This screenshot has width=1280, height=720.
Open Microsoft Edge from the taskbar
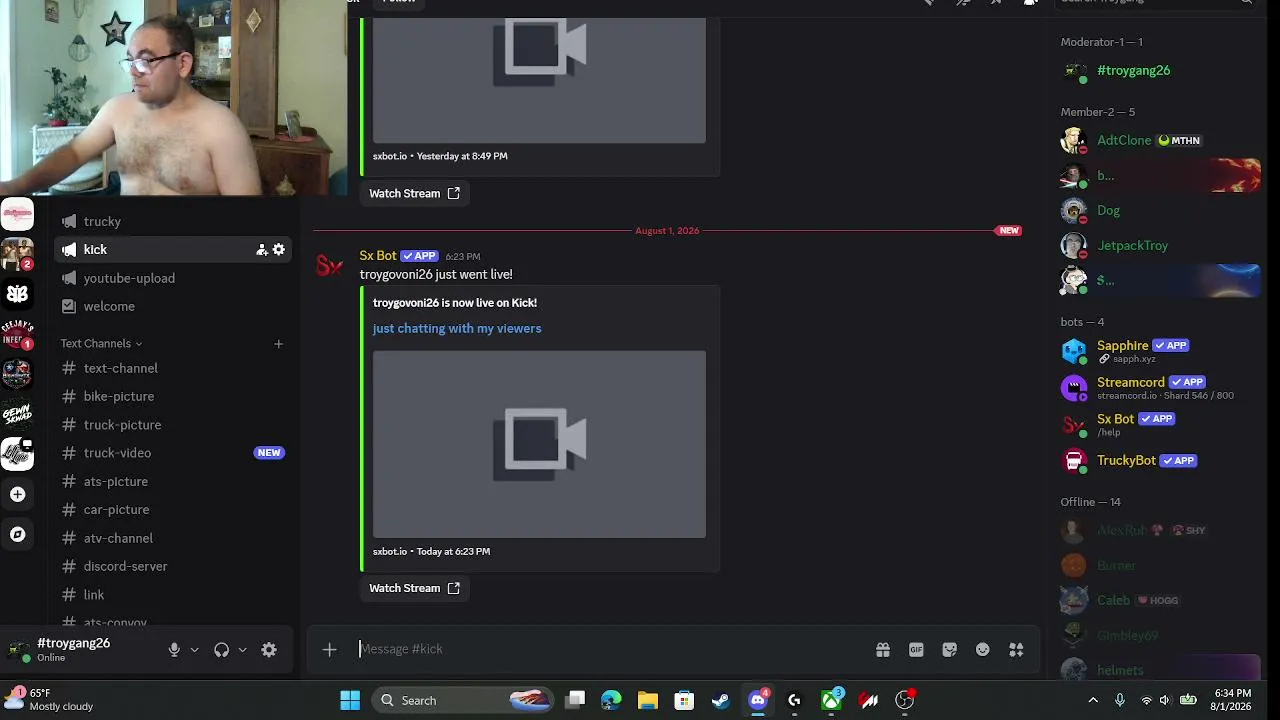click(611, 700)
